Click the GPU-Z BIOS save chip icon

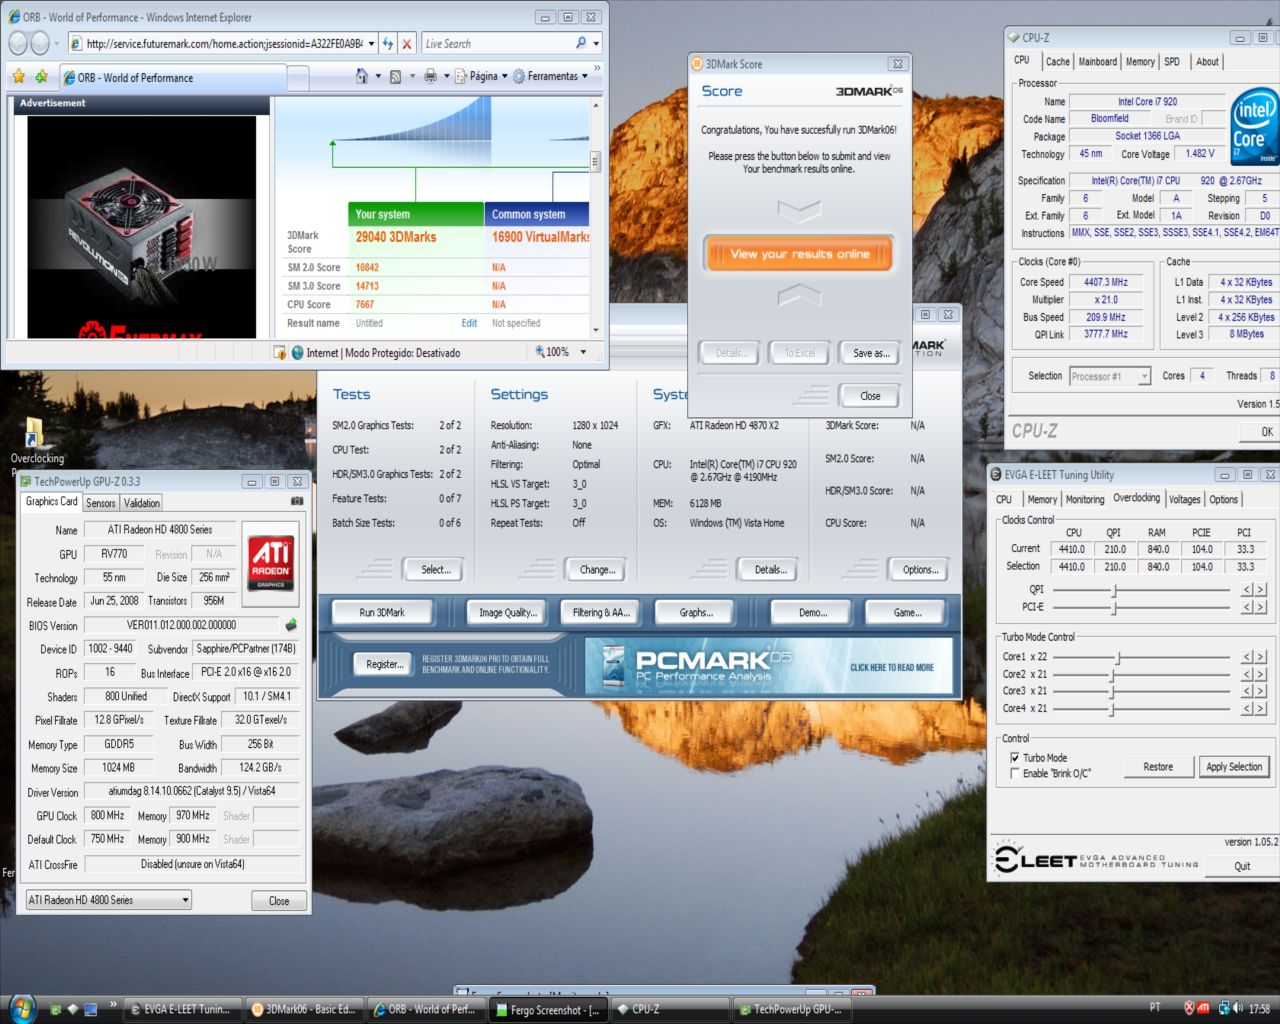(291, 625)
